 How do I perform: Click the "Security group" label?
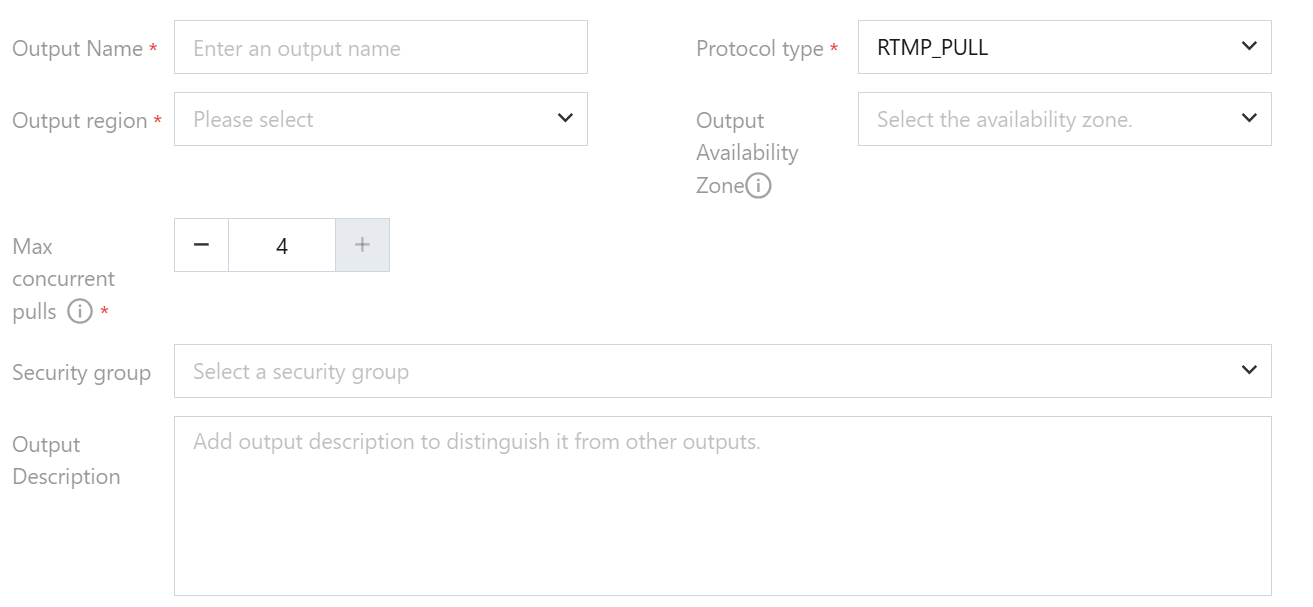(x=81, y=373)
